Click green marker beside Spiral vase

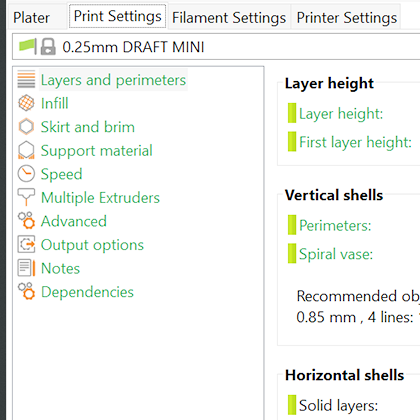(292, 253)
